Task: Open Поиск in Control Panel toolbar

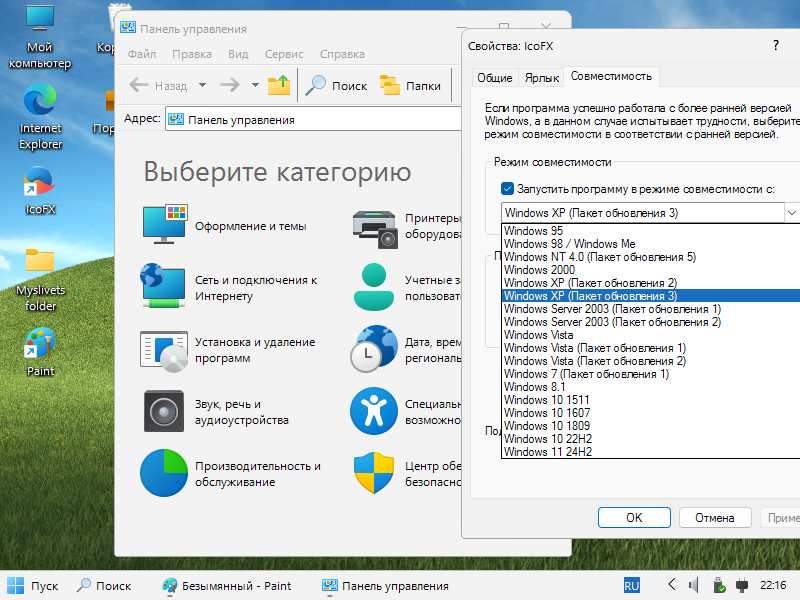Action: point(336,85)
